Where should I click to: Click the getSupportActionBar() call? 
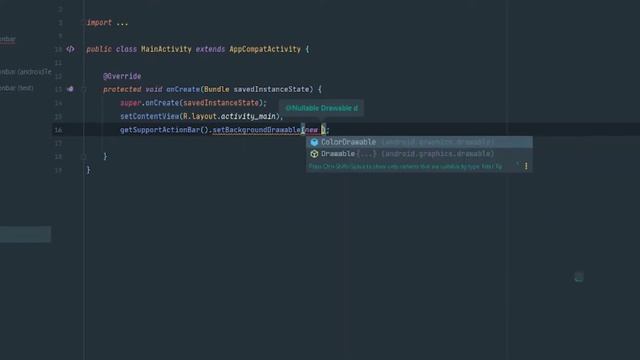point(164,130)
